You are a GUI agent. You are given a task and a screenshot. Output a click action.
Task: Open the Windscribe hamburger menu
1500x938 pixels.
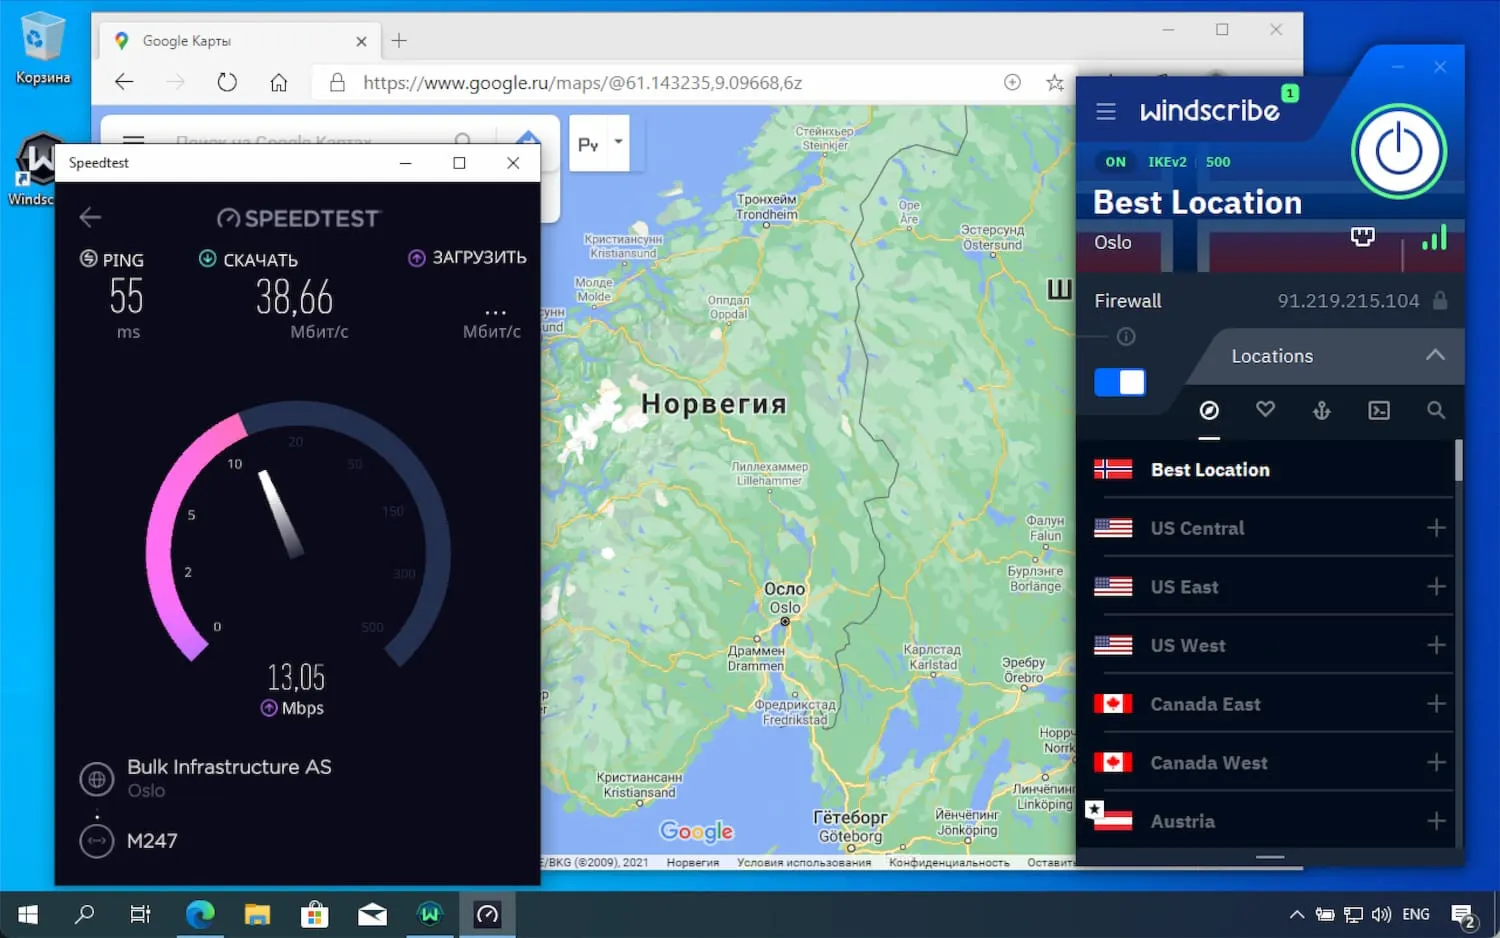(1105, 111)
